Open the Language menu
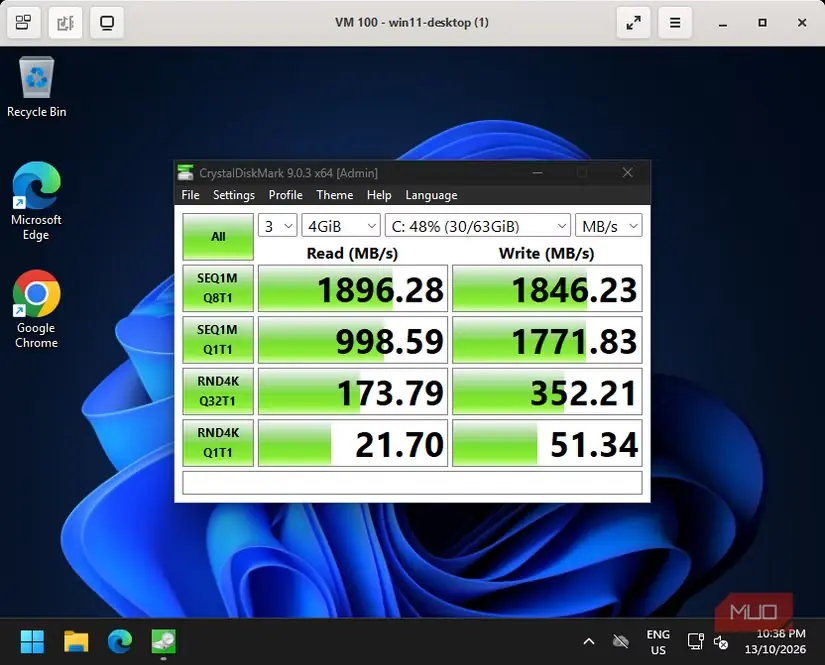This screenshot has height=665, width=825. click(431, 195)
